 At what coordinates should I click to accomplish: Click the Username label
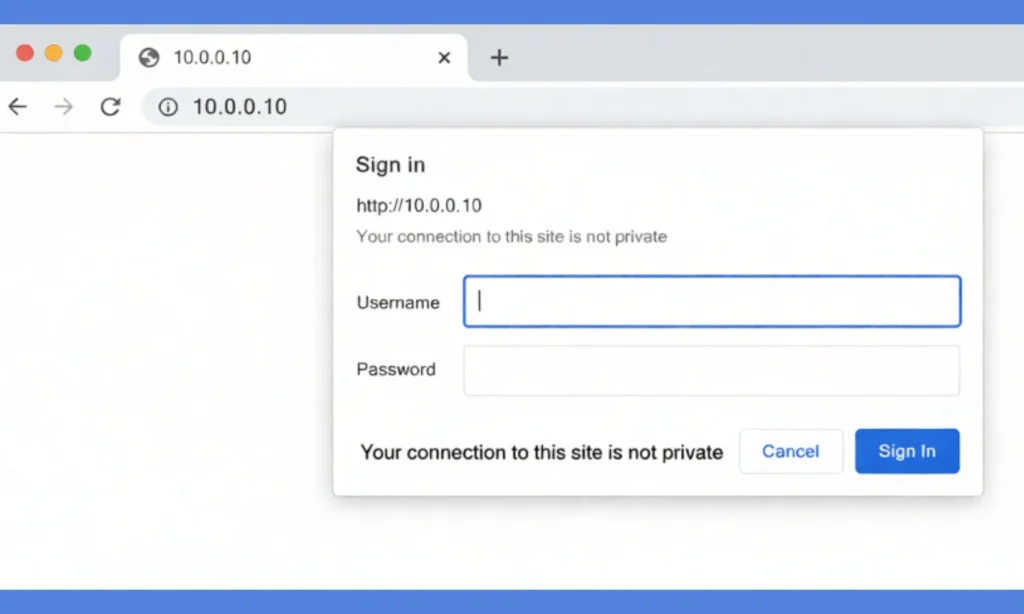pos(397,302)
